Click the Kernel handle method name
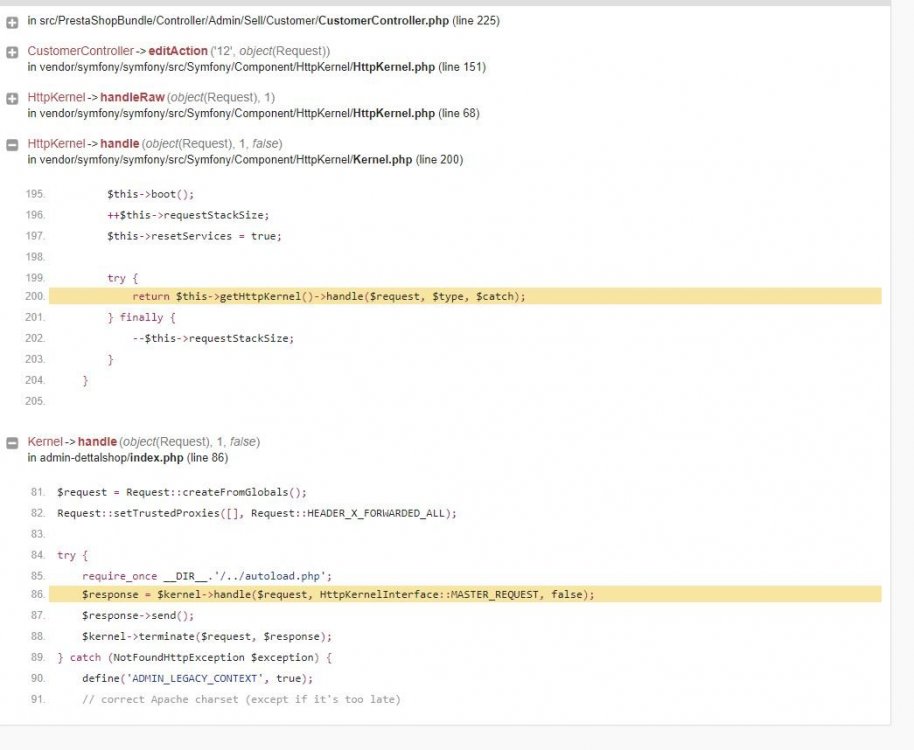The width and height of the screenshot is (914, 750). [97, 441]
